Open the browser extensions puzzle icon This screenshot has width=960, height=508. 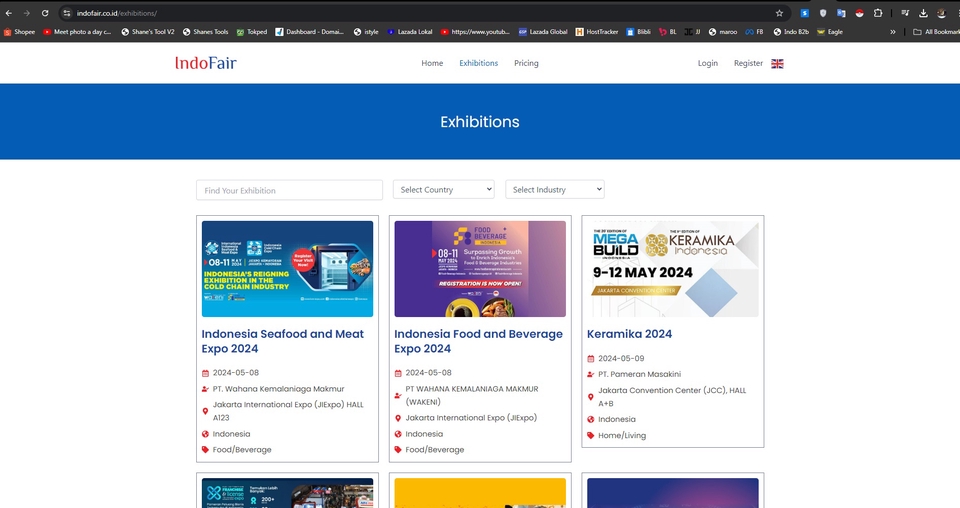tap(877, 13)
